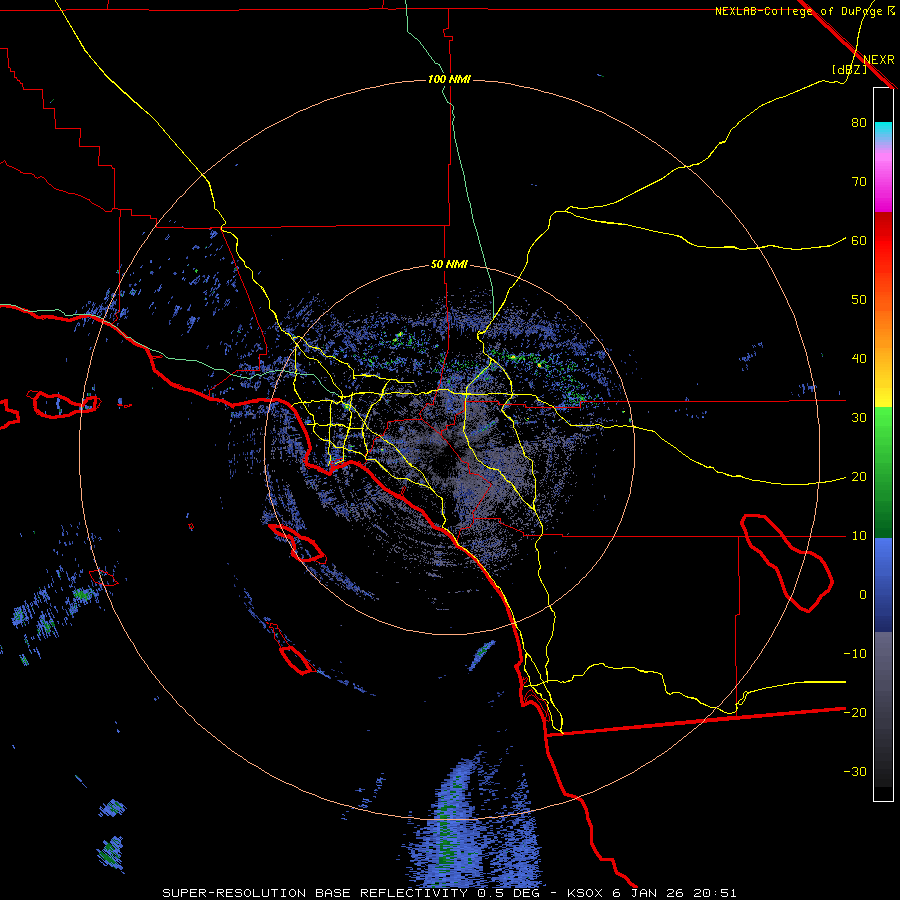Select the 100 NMI range ring label
This screenshot has height=900, width=900.
point(449,79)
